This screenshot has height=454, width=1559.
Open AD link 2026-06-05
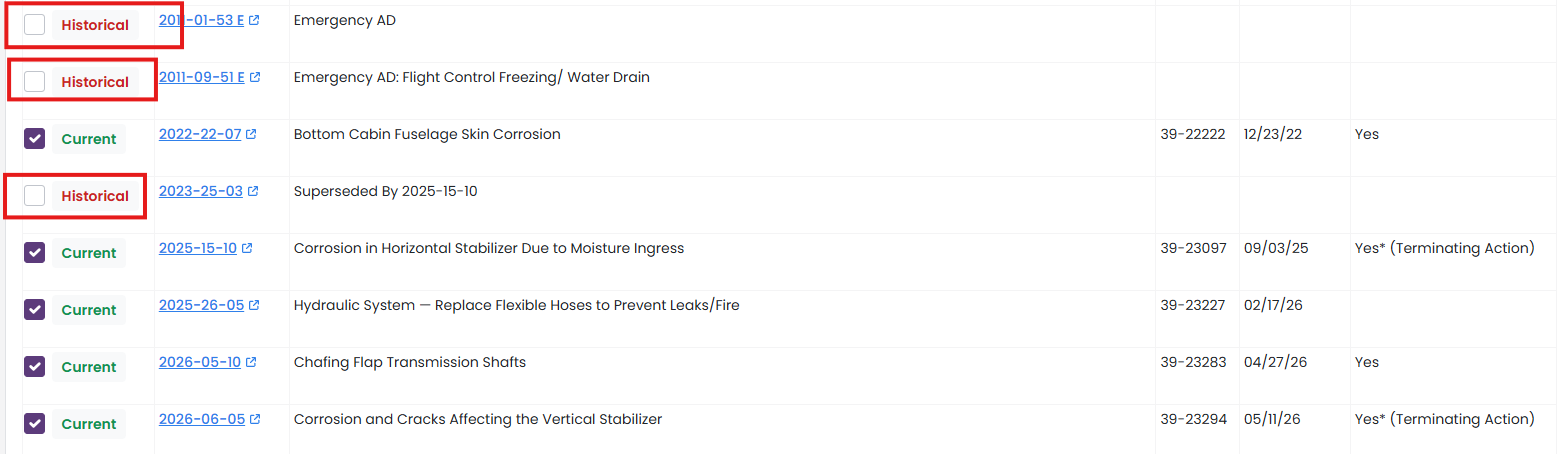pyautogui.click(x=201, y=419)
